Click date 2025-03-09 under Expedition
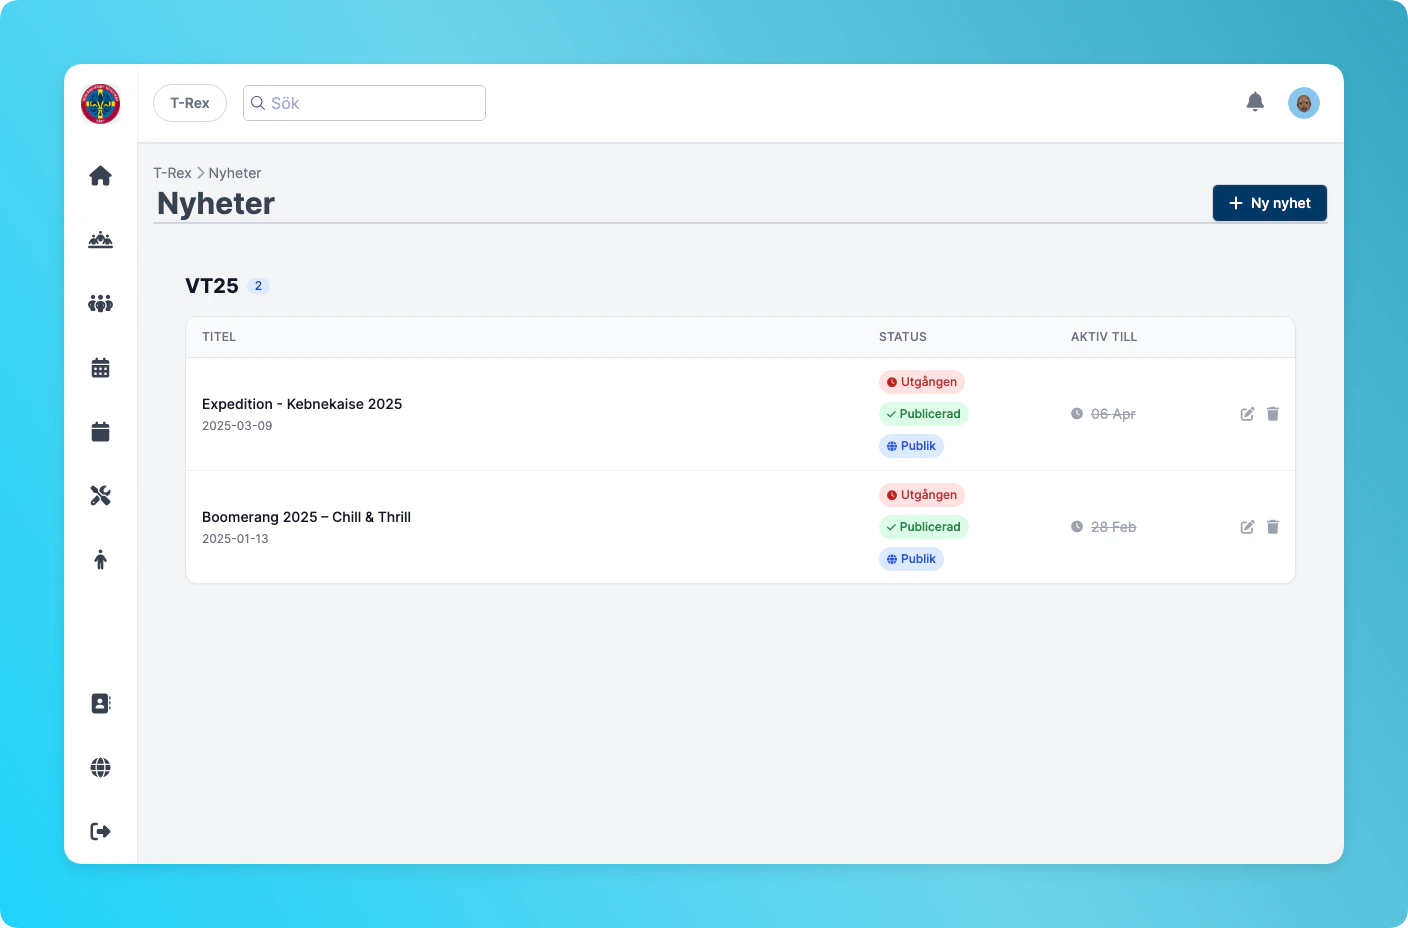The height and width of the screenshot is (928, 1408). (237, 426)
